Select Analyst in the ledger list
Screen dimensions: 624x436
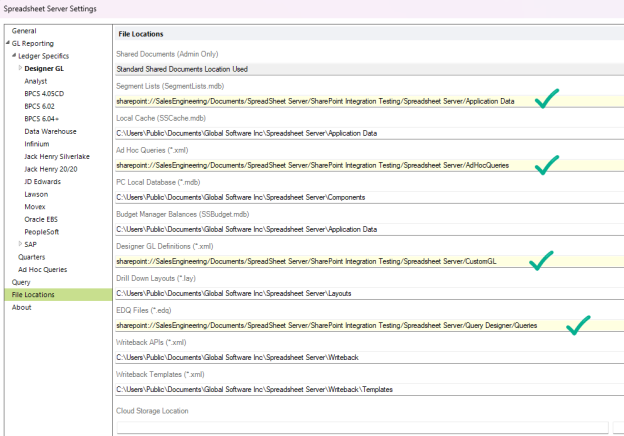click(36, 81)
